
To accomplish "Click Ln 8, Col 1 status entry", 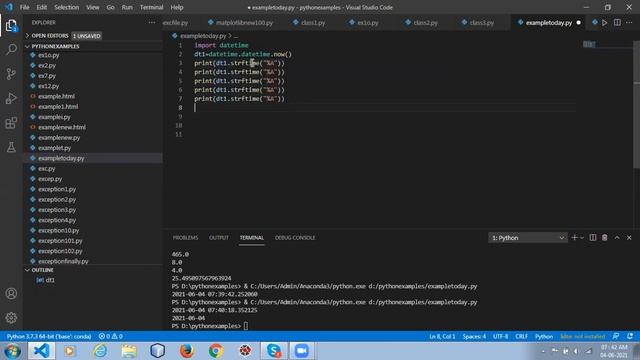I will (x=442, y=336).
